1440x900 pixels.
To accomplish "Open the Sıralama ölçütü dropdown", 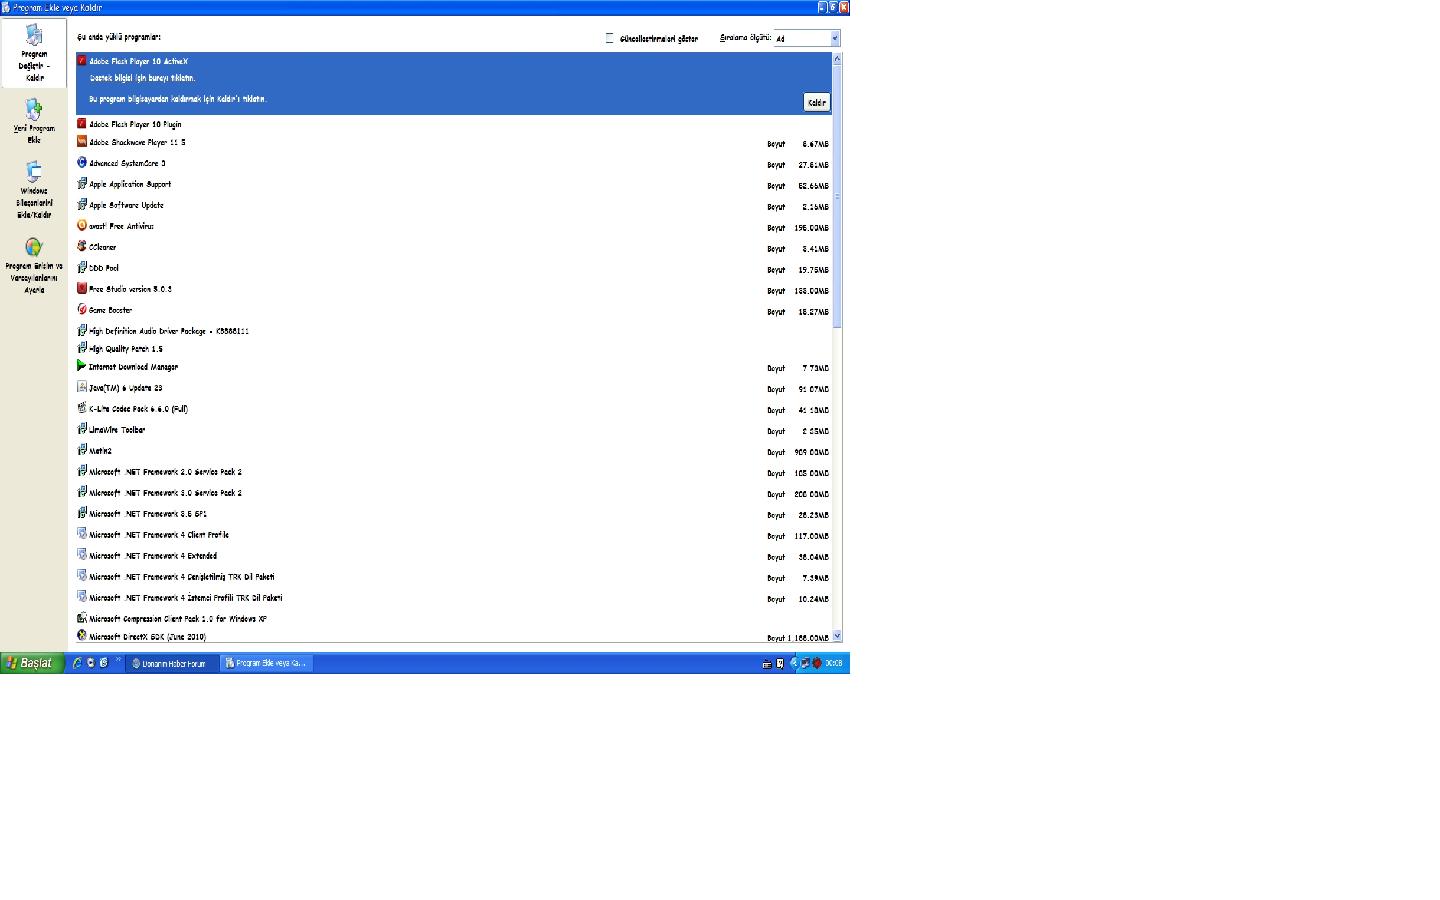I will [x=806, y=38].
